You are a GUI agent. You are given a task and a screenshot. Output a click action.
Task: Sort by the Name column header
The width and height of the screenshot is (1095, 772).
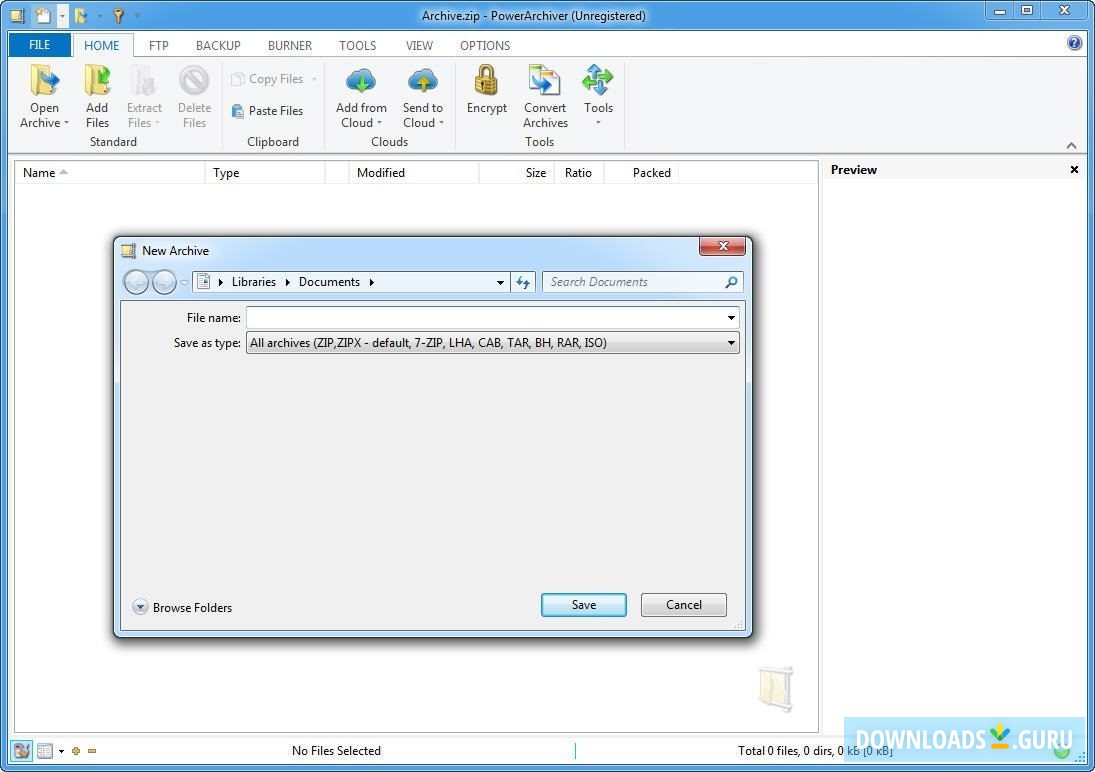[x=110, y=173]
